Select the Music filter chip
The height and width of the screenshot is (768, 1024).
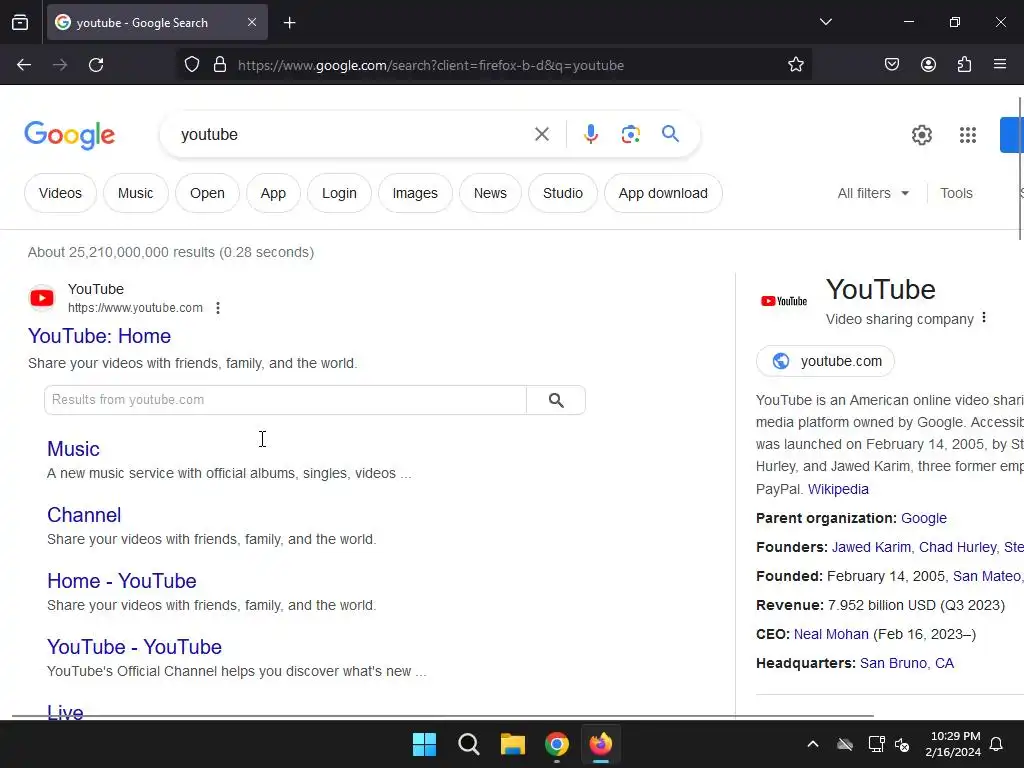coord(135,193)
